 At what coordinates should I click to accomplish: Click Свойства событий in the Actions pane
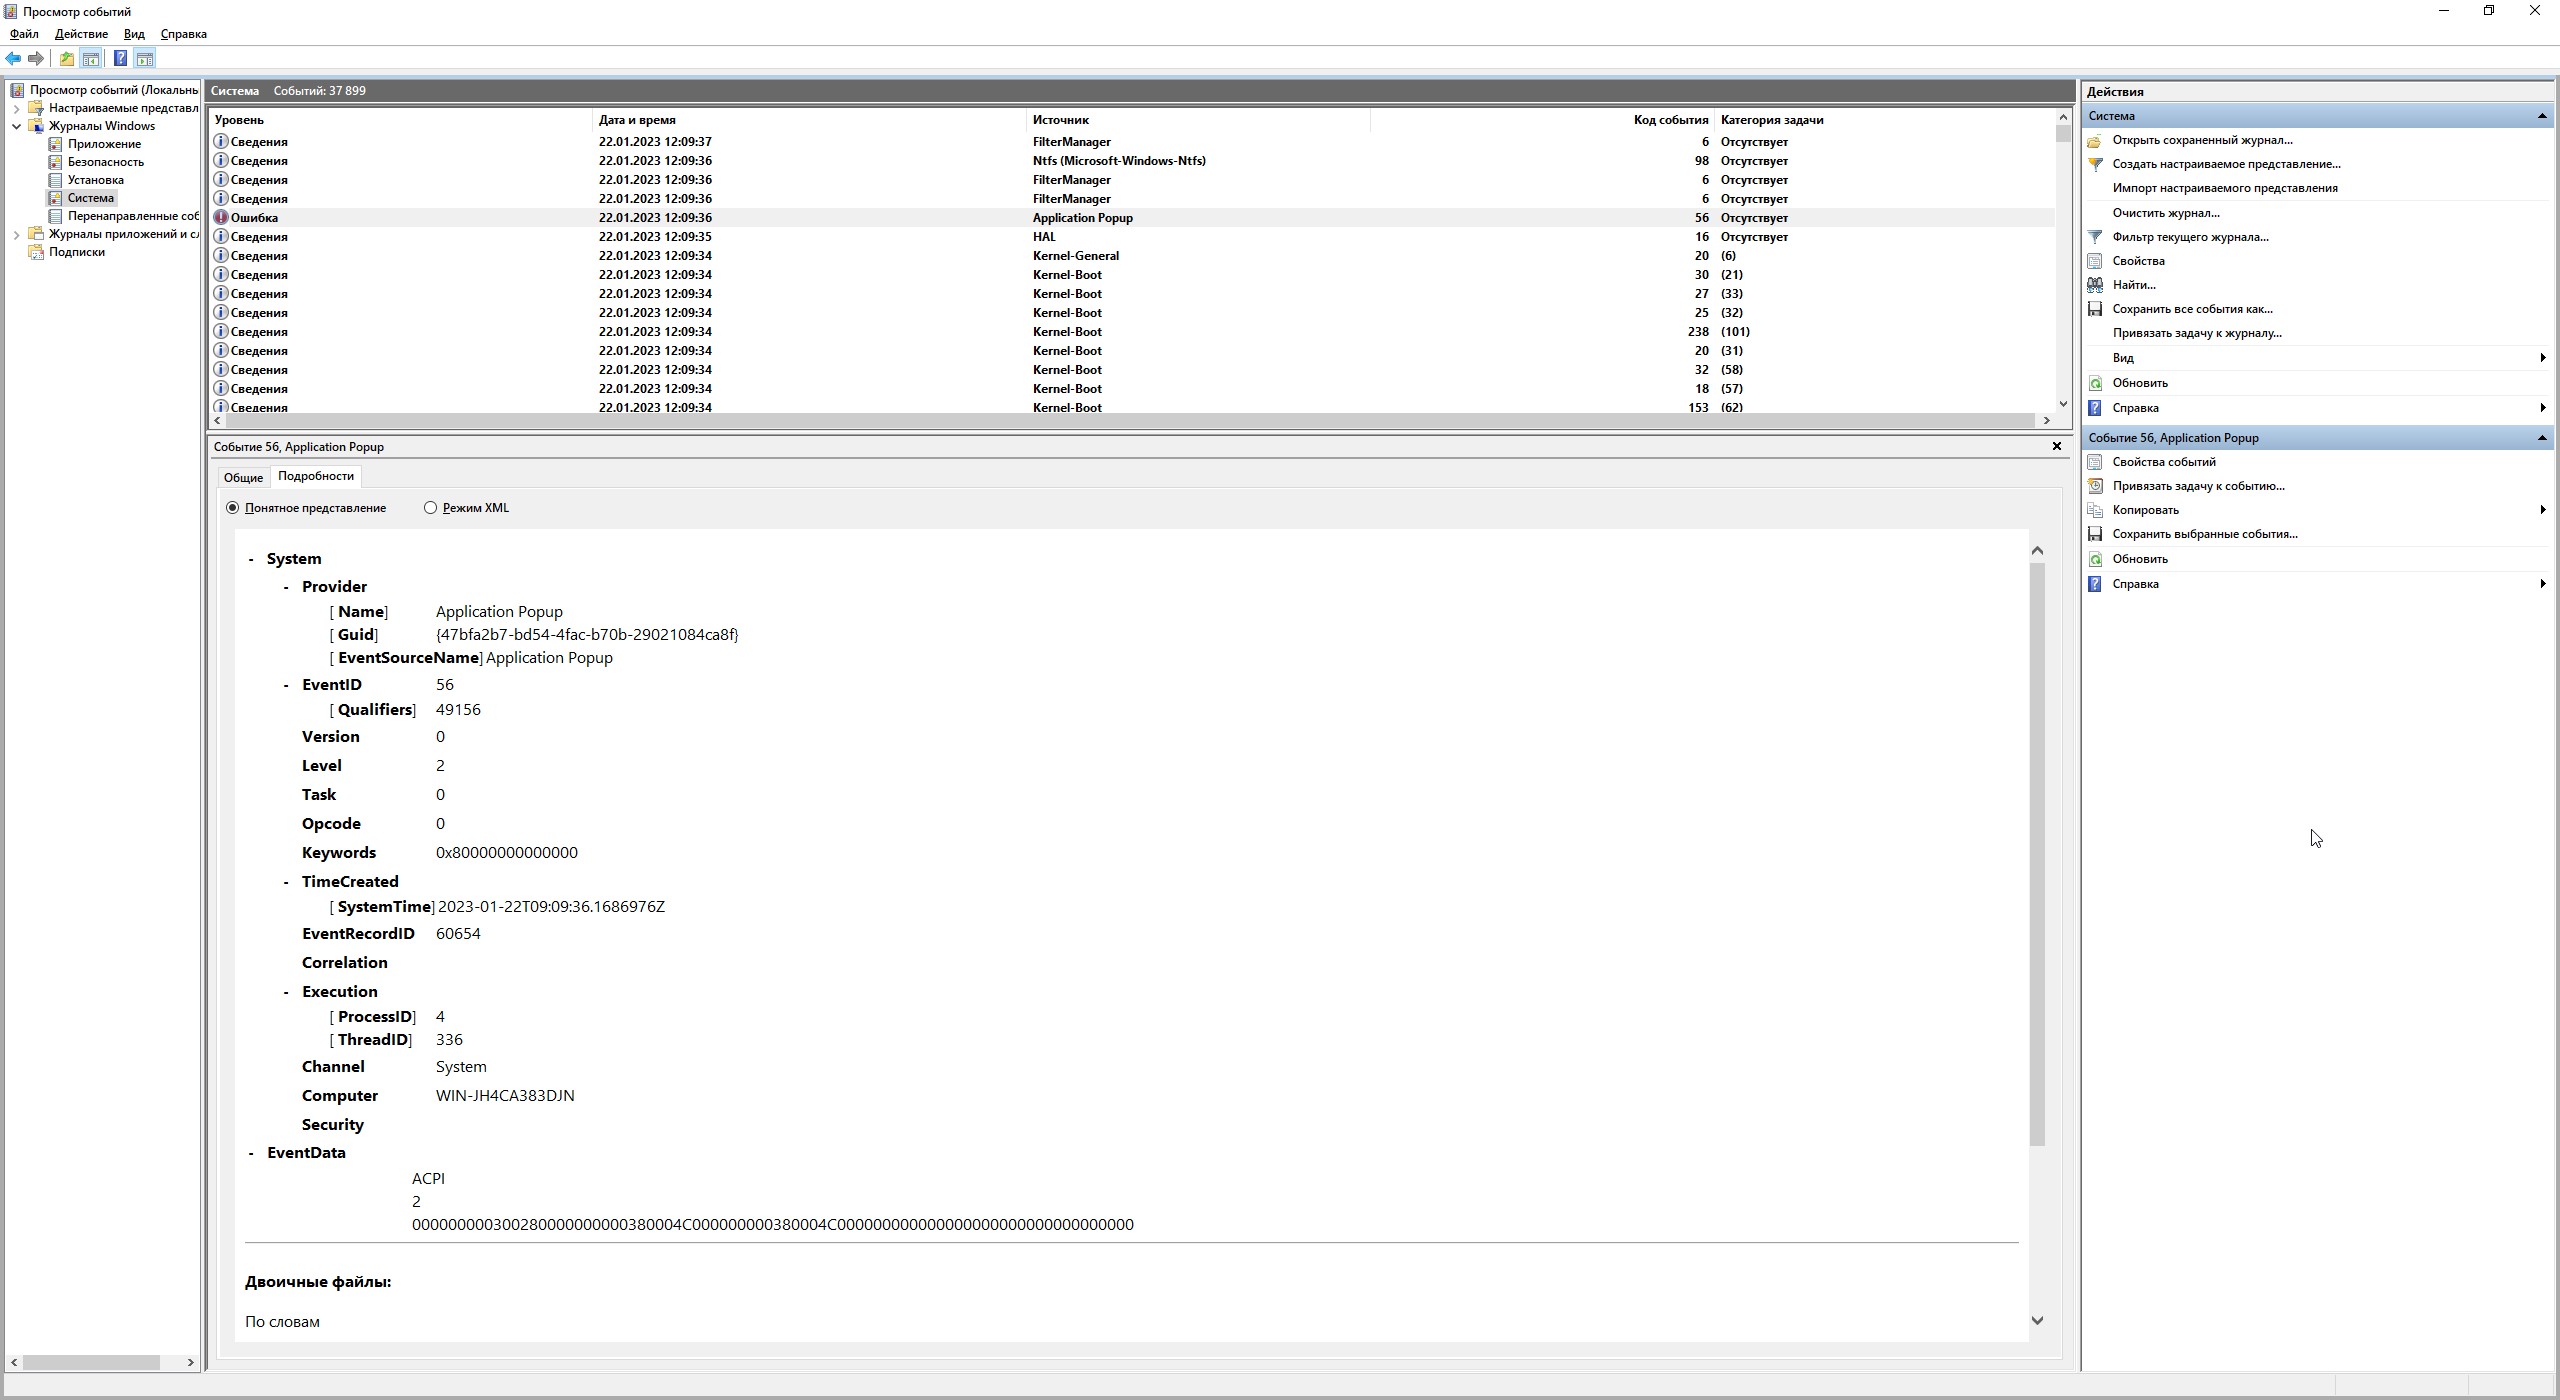click(2163, 462)
